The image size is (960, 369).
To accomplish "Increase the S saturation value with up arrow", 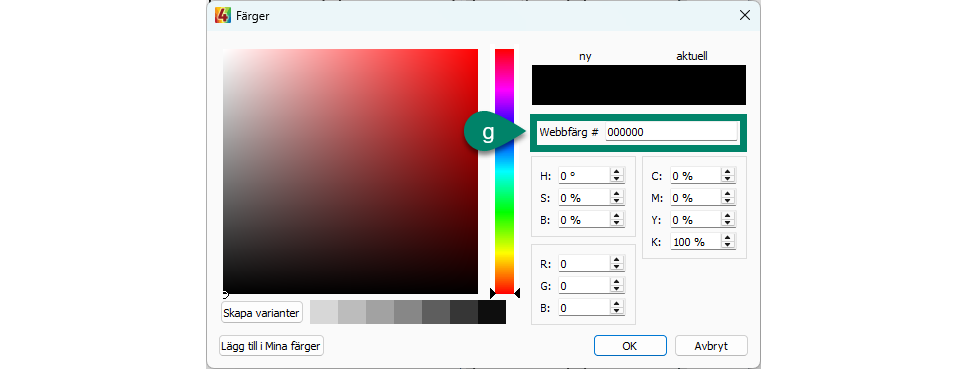I will (617, 194).
